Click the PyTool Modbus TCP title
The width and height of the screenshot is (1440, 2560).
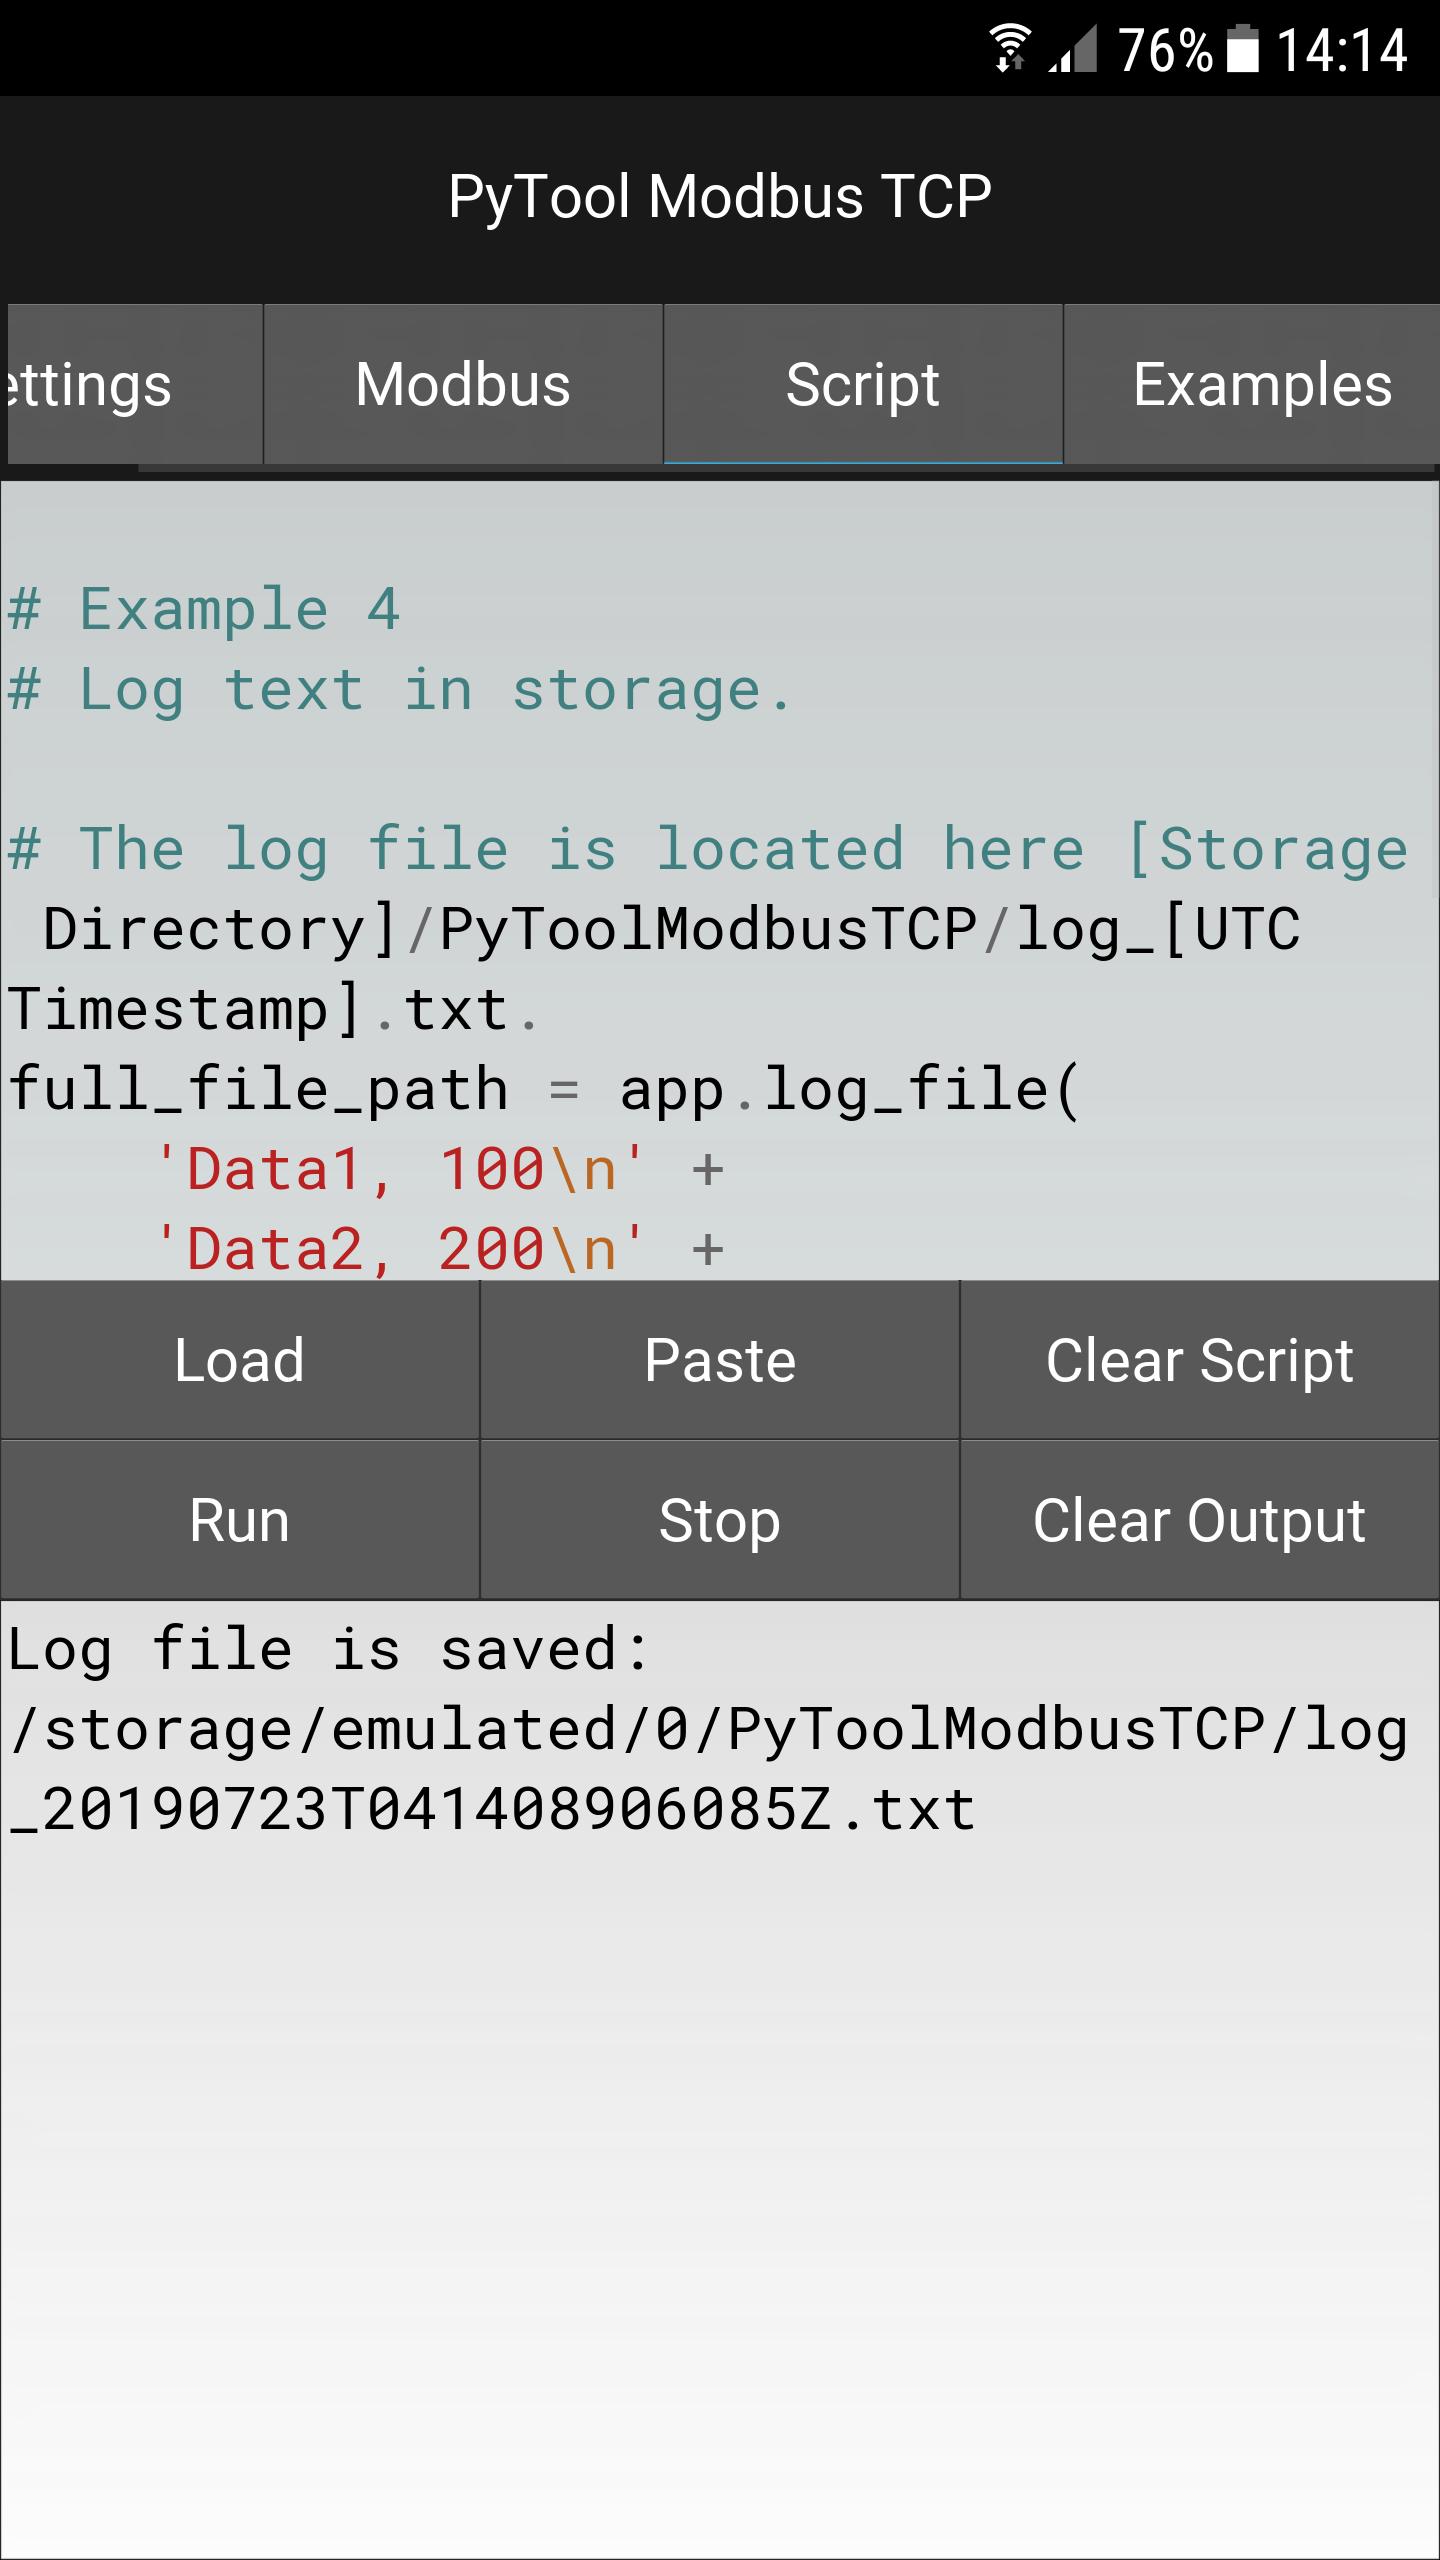tap(720, 196)
